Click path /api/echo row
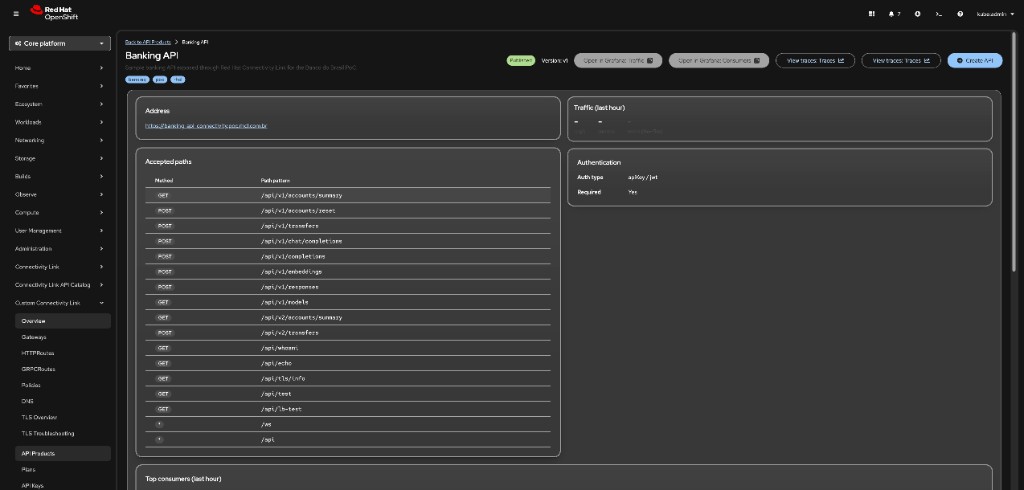This screenshot has width=1024, height=490. pos(347,363)
